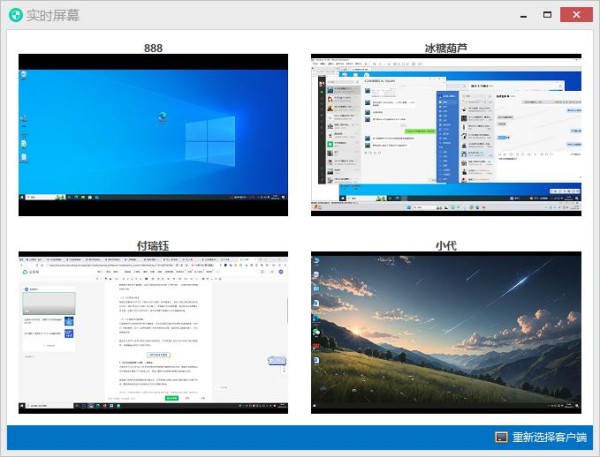The image size is (600, 457).
Task: Open the 888 client screen thumbnail
Action: [x=153, y=134]
